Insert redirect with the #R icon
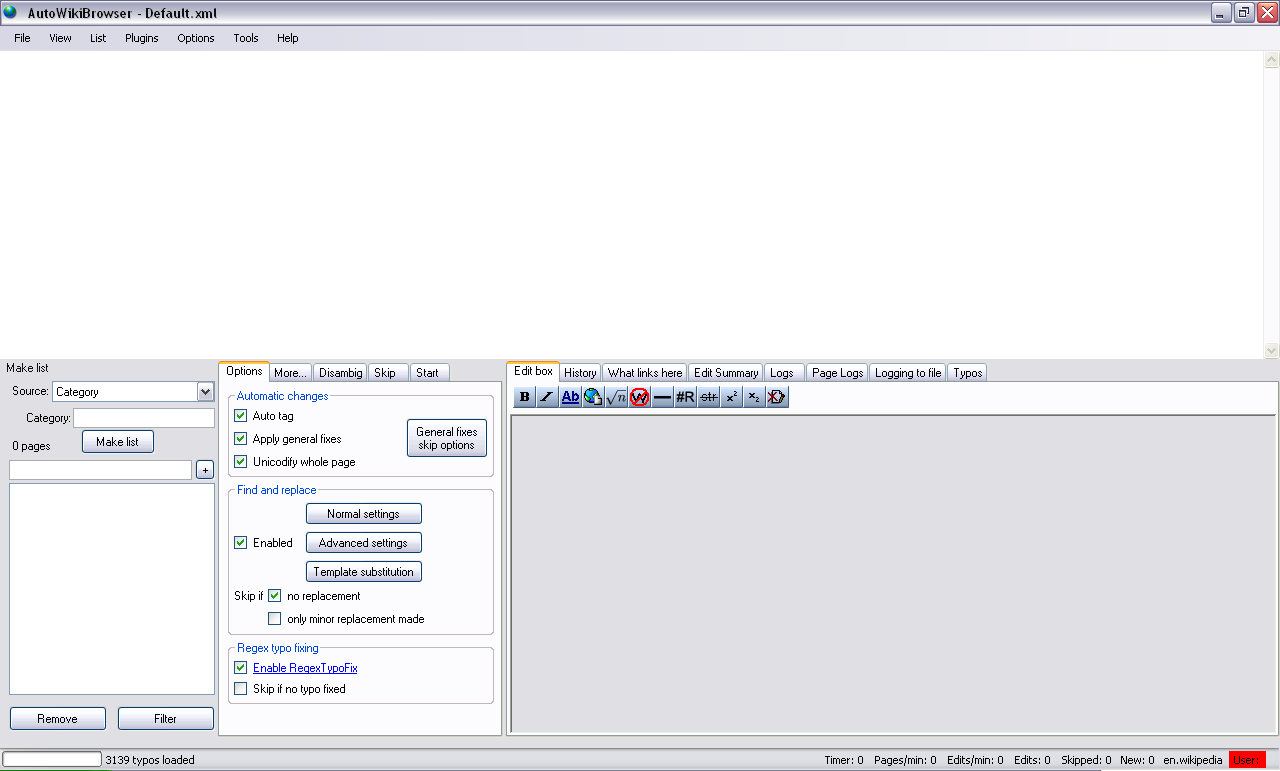This screenshot has height=771, width=1280. click(x=685, y=397)
